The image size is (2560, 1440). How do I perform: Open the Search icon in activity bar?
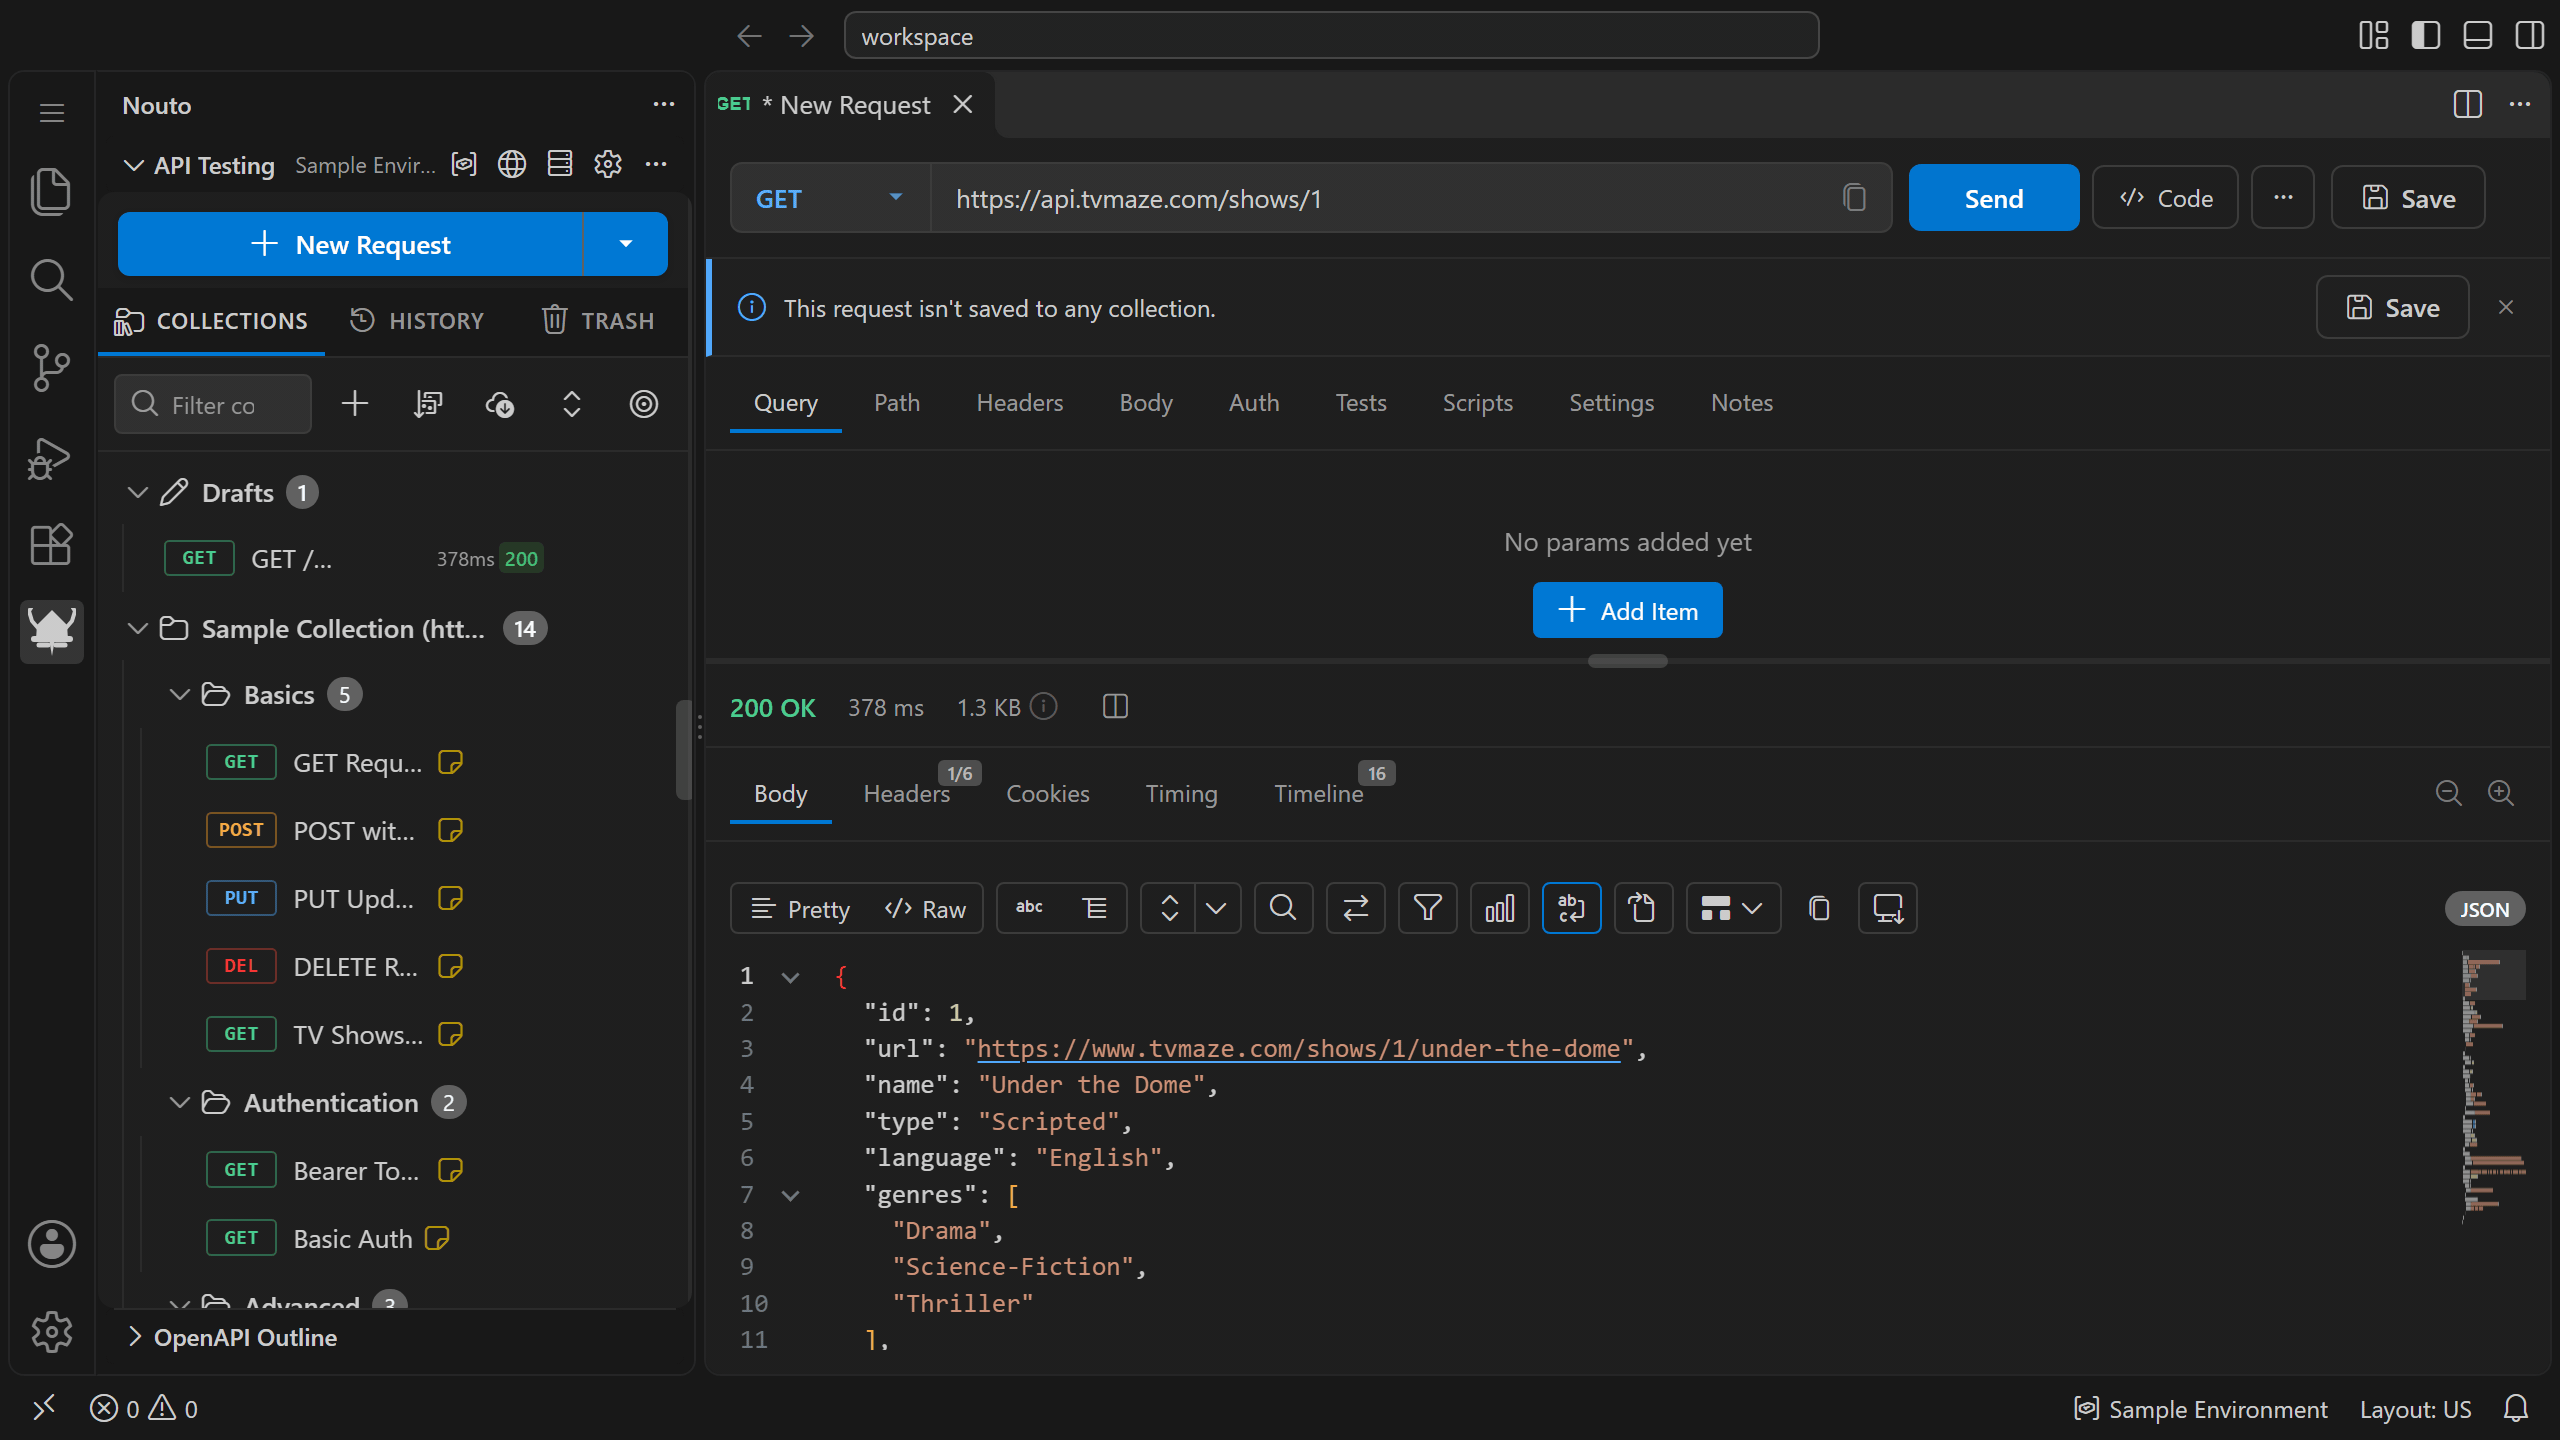click(51, 280)
